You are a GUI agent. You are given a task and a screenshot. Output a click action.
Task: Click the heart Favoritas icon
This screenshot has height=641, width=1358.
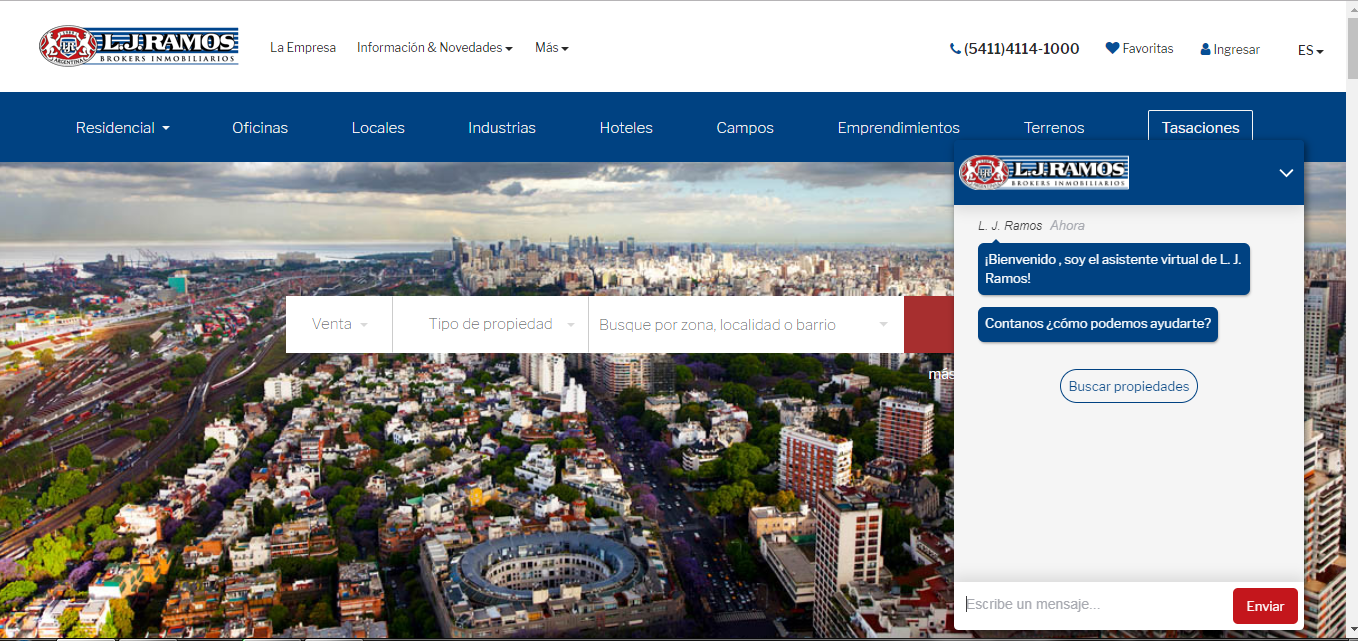pos(1112,48)
